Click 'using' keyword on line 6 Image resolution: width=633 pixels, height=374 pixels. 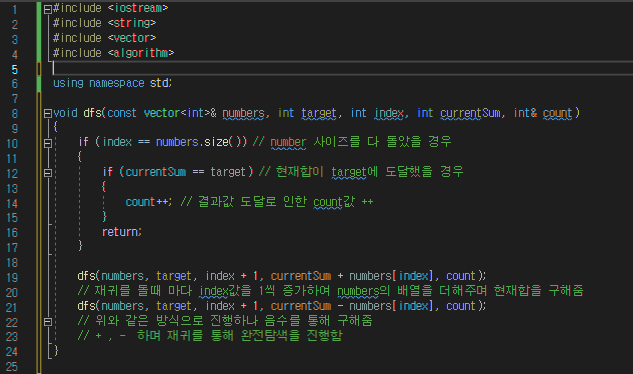68,83
